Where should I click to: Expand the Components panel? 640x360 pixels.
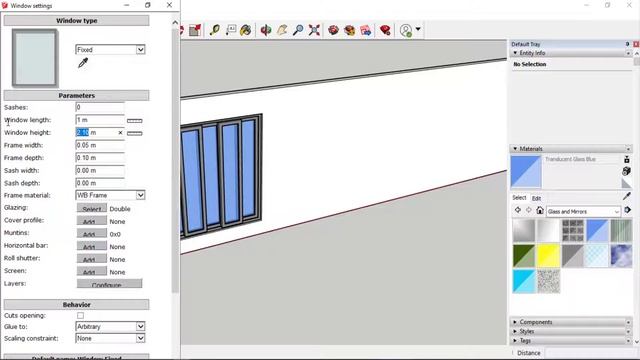[515, 322]
